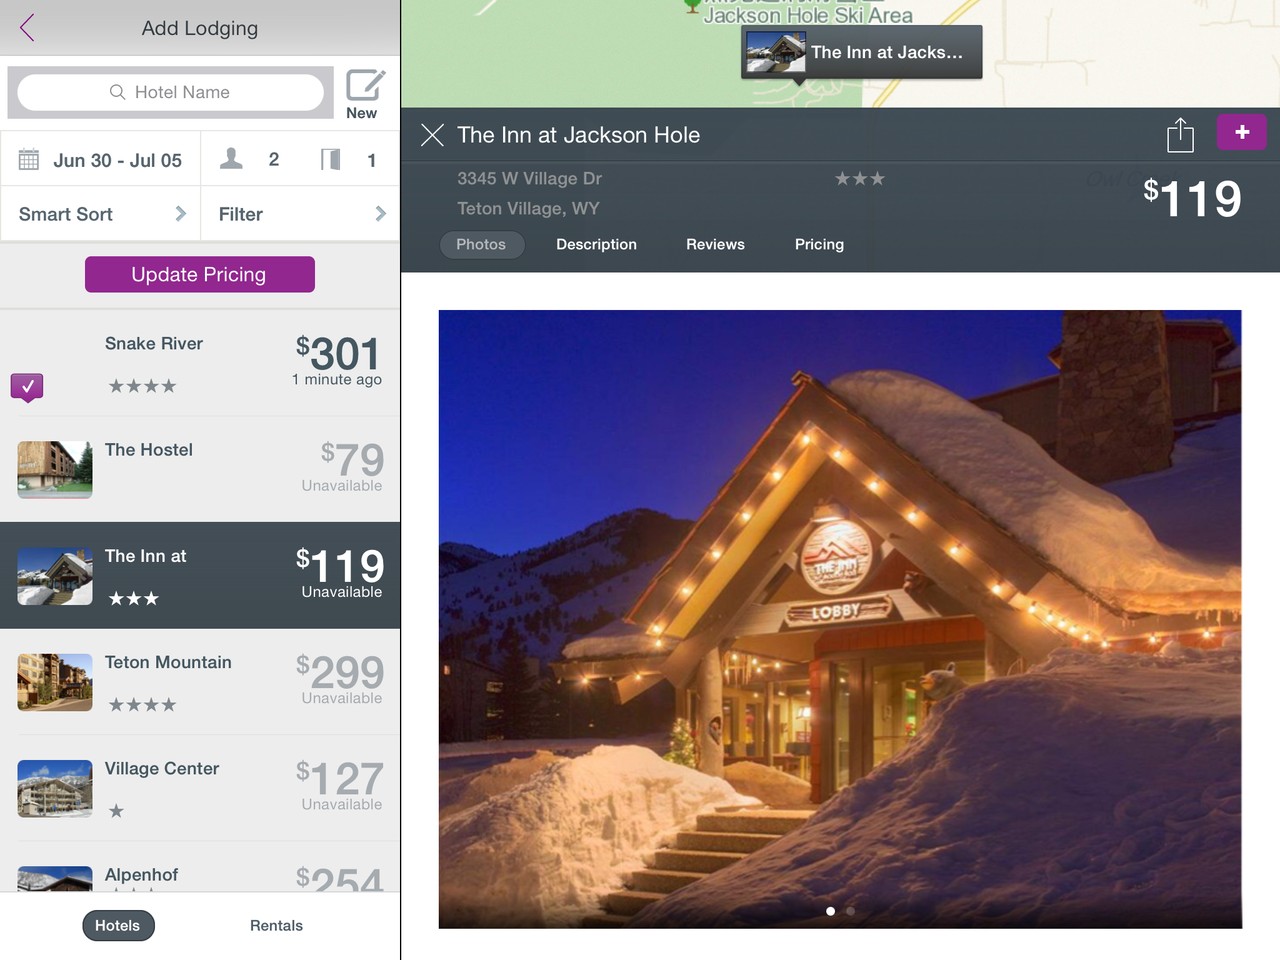Viewport: 1280px width, 960px height.
Task: Switch to the Hotels tab
Action: click(118, 926)
